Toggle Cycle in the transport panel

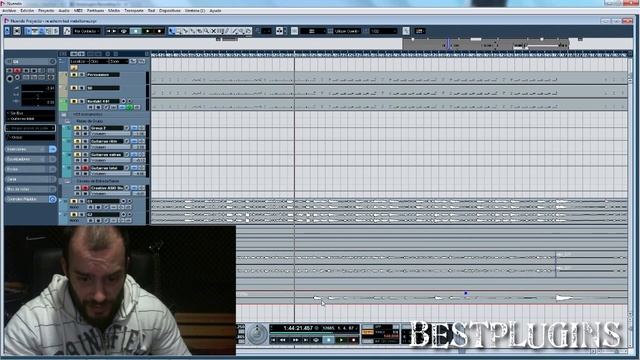[316, 340]
